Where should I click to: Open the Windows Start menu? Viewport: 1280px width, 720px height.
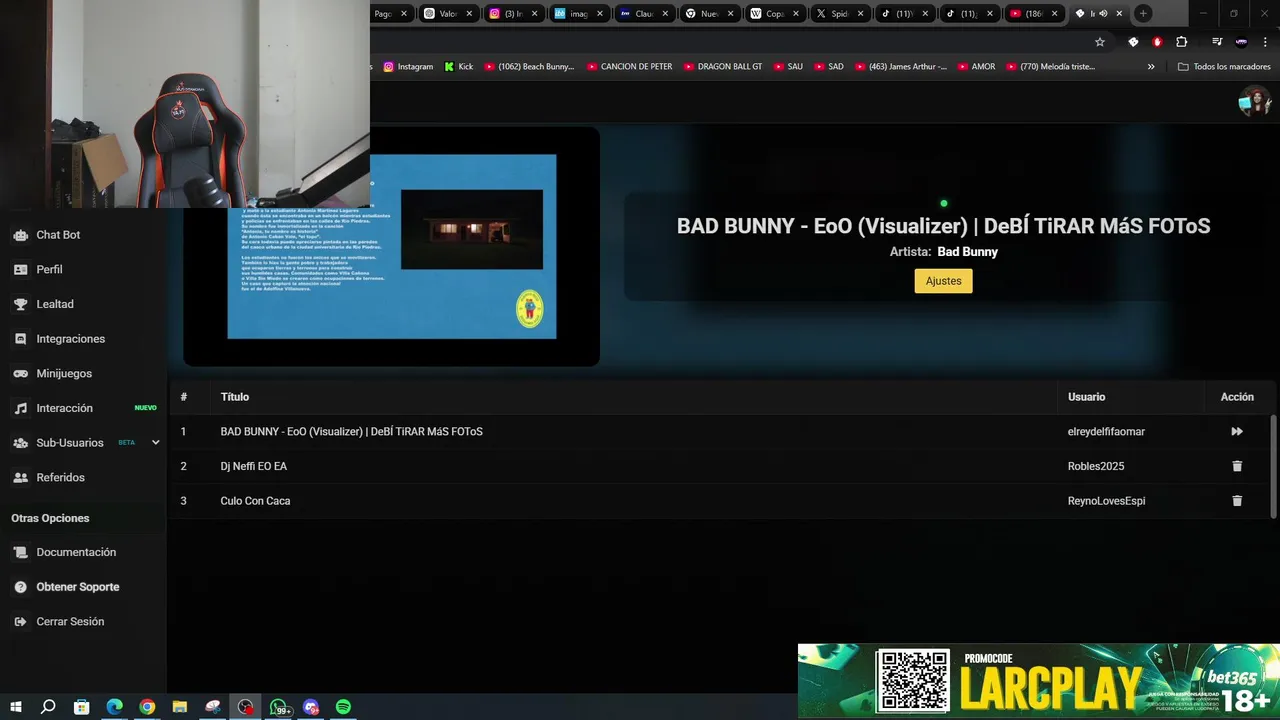pos(16,707)
